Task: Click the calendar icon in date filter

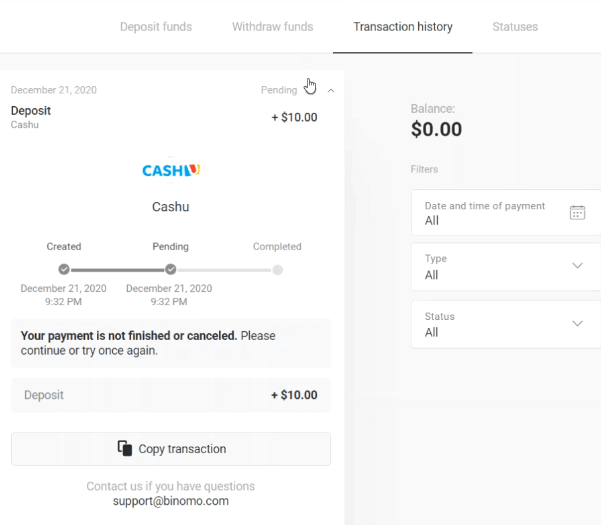Action: (577, 212)
